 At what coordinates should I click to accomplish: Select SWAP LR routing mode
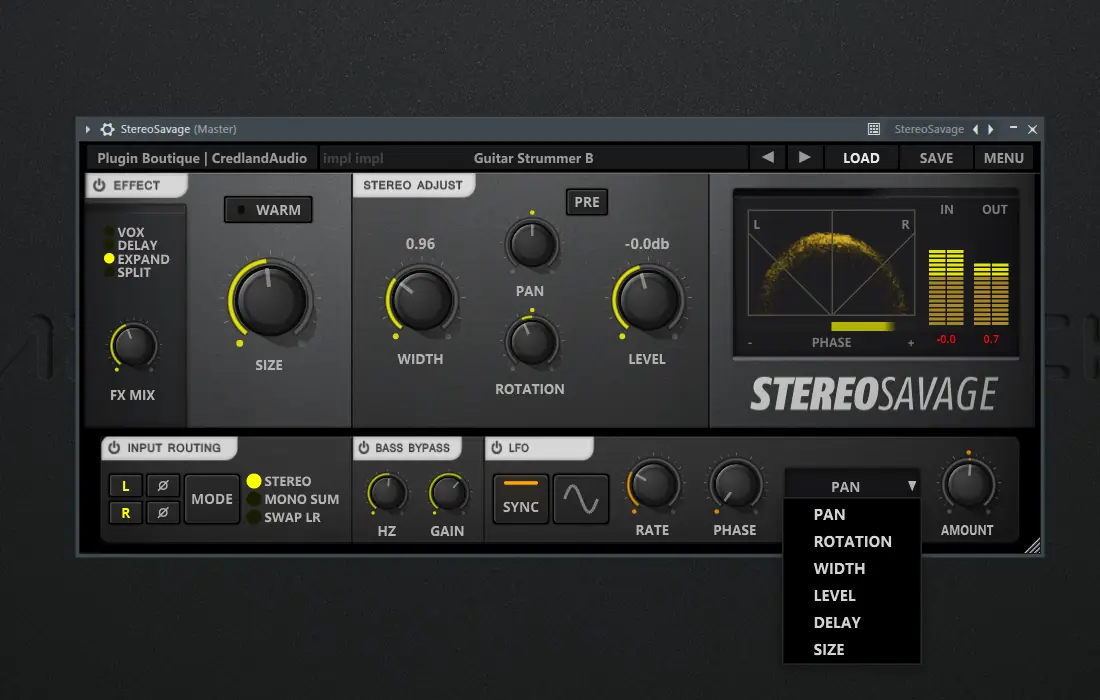283,518
